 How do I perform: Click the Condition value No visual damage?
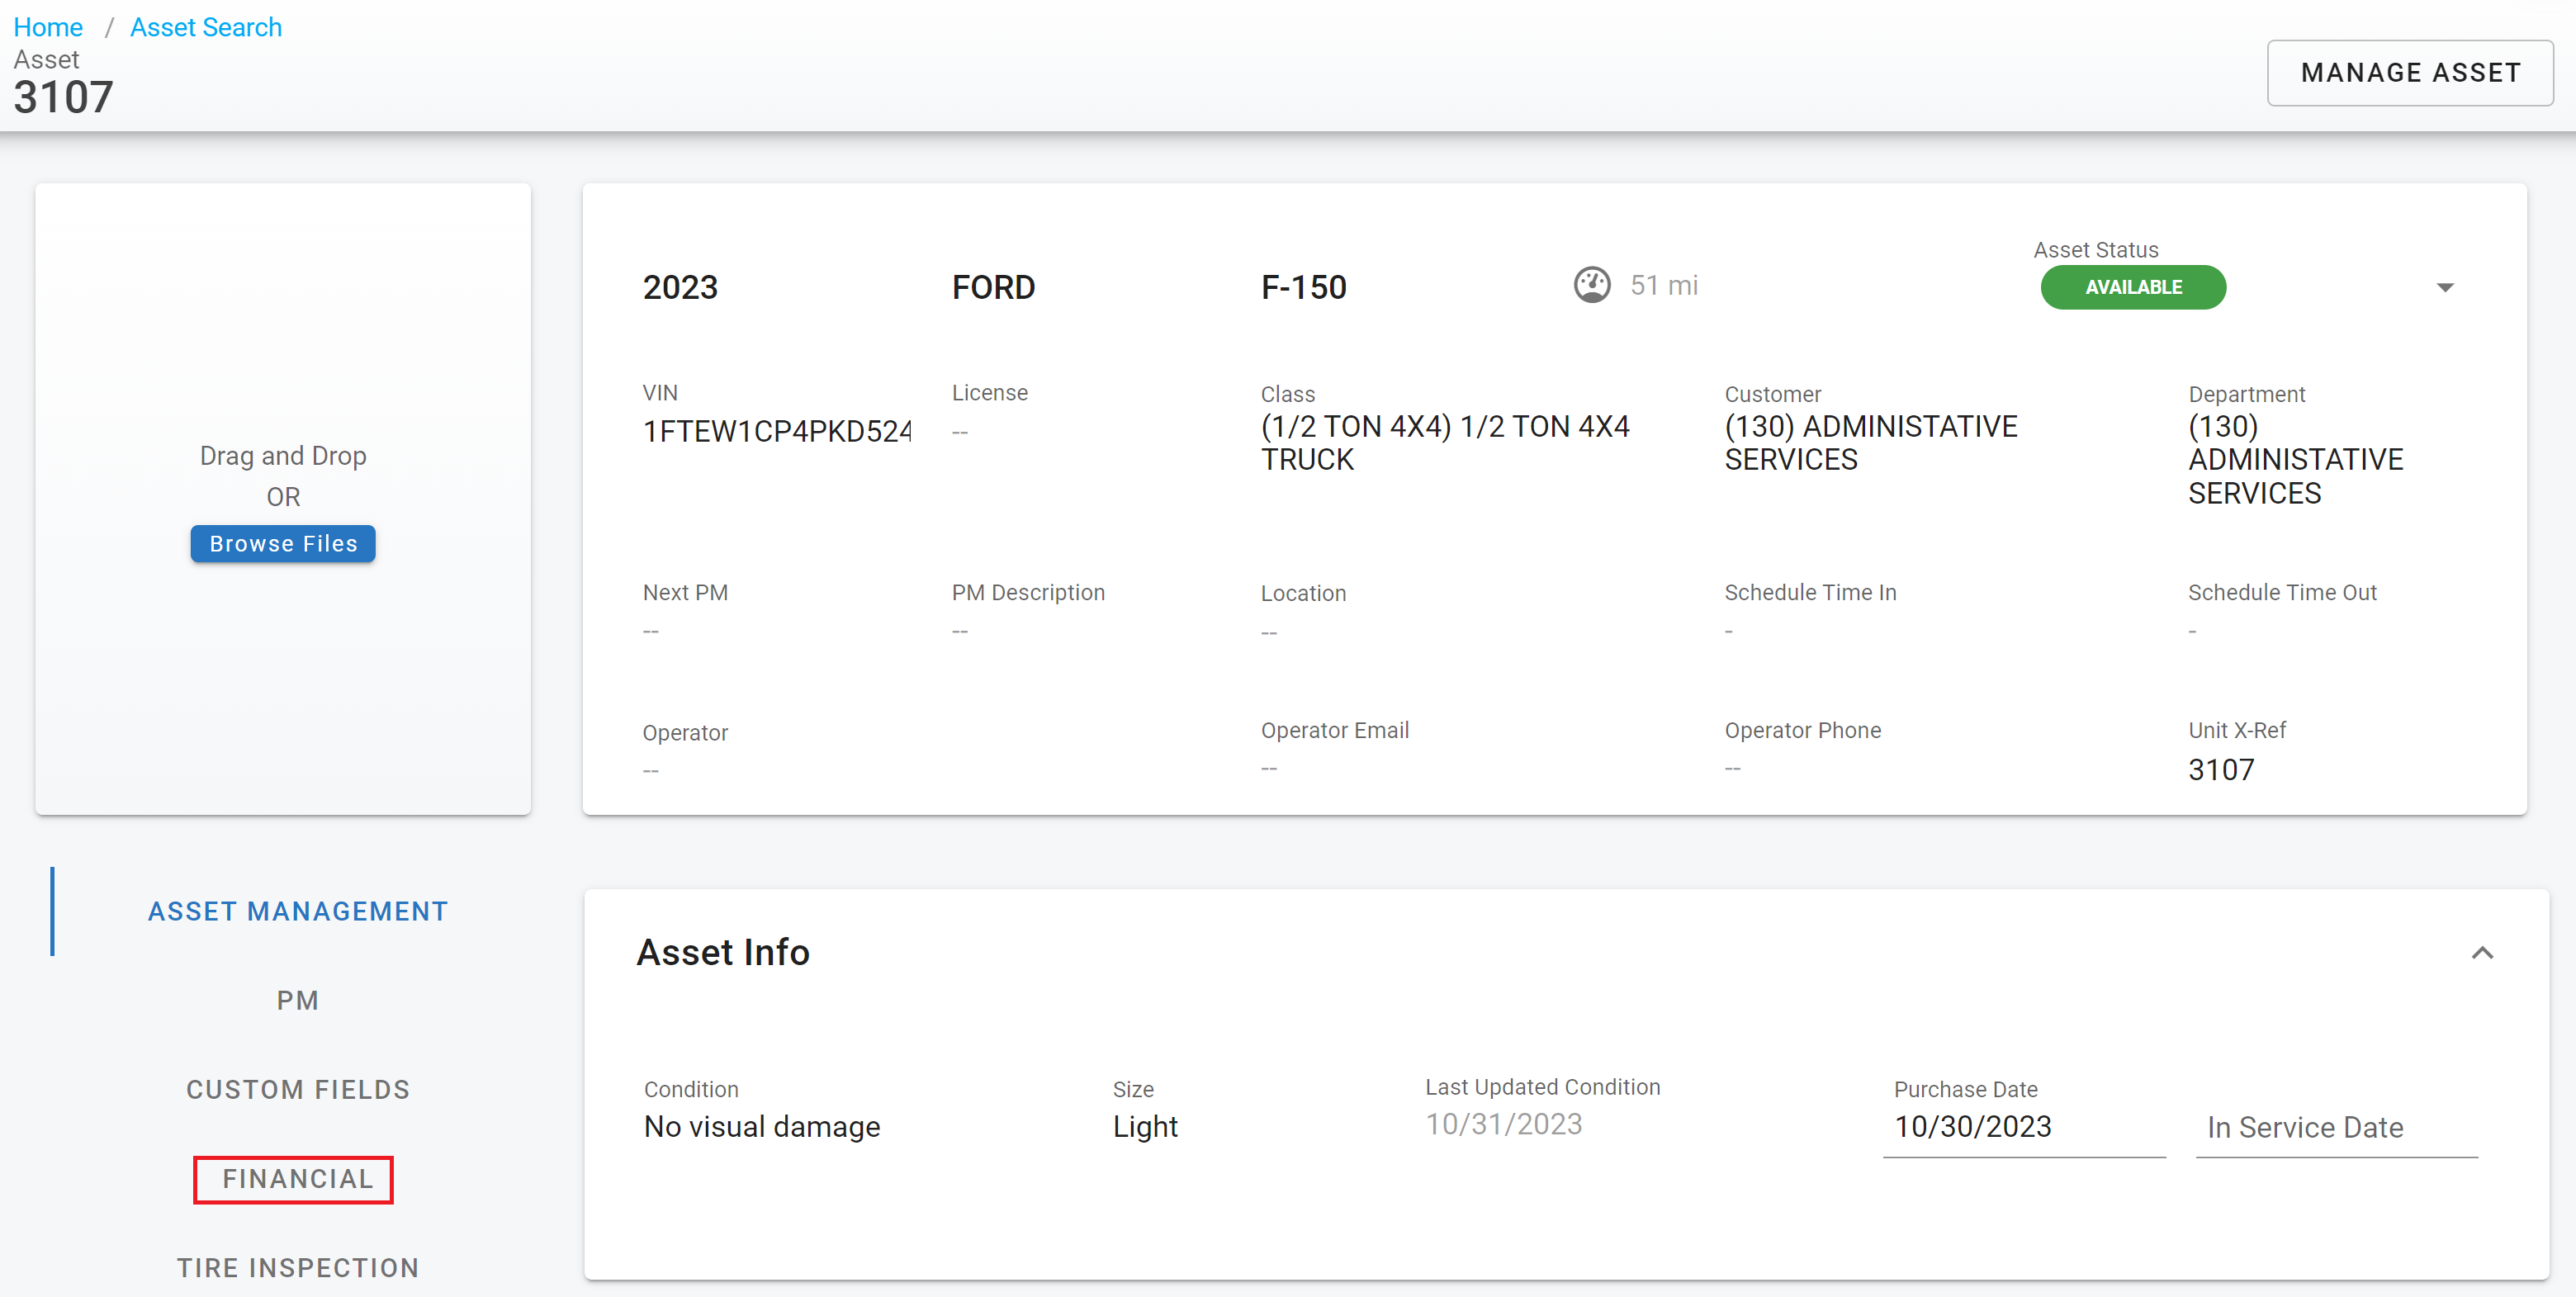click(x=762, y=1127)
